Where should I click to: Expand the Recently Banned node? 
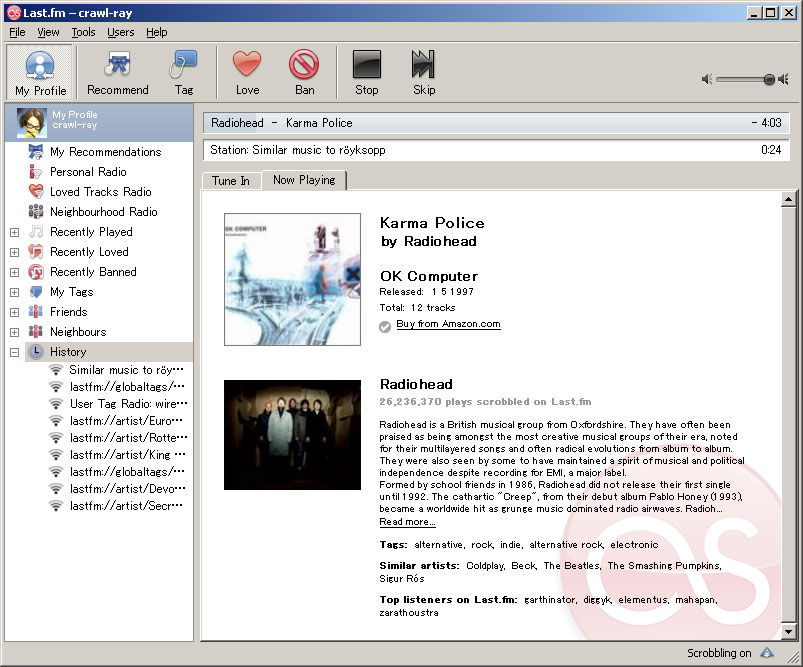(x=14, y=272)
